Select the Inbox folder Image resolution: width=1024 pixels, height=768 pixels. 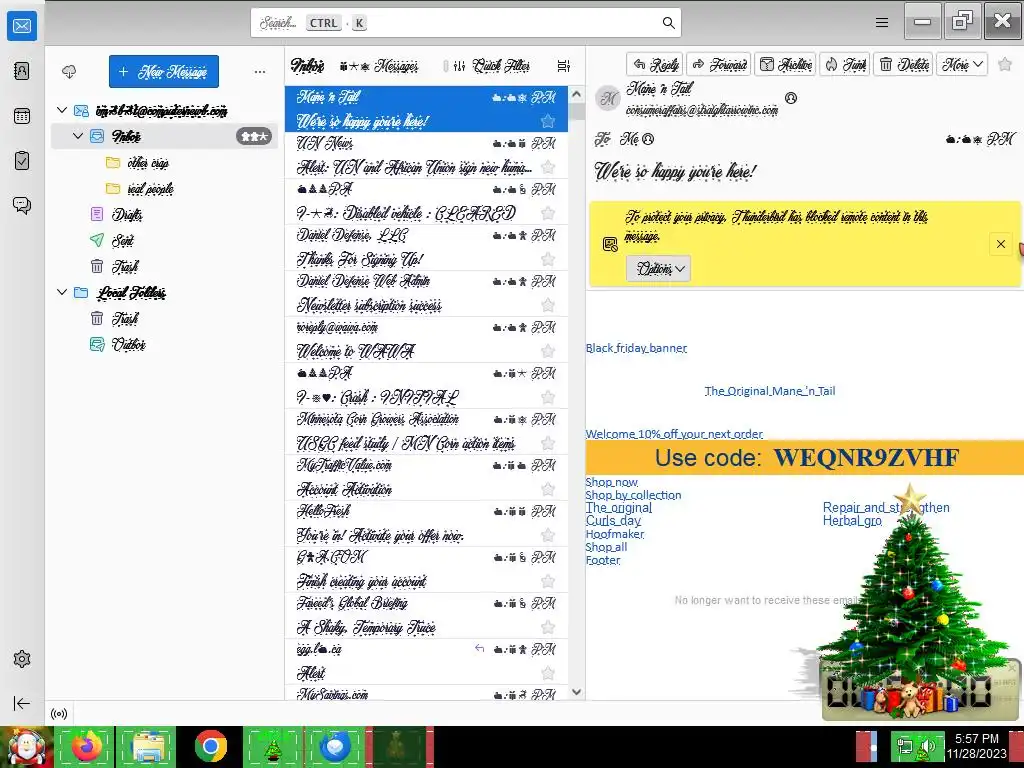coord(165,136)
